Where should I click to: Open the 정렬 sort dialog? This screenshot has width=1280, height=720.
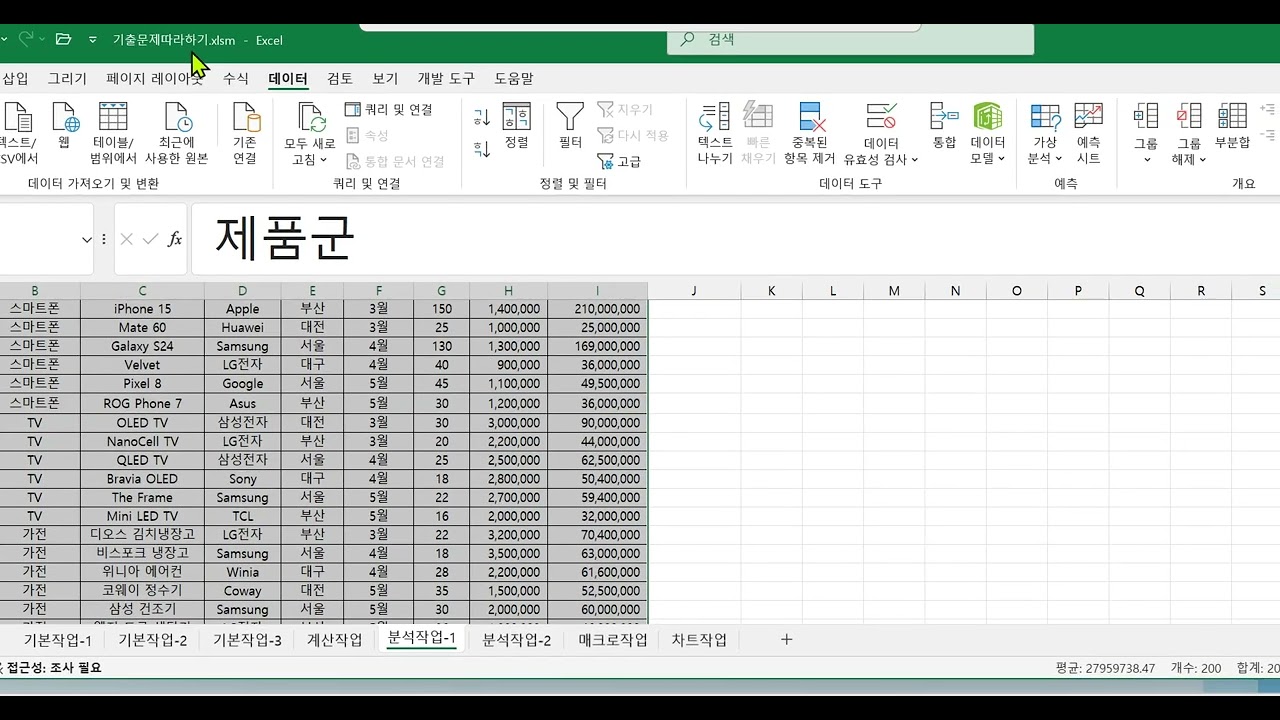point(516,126)
